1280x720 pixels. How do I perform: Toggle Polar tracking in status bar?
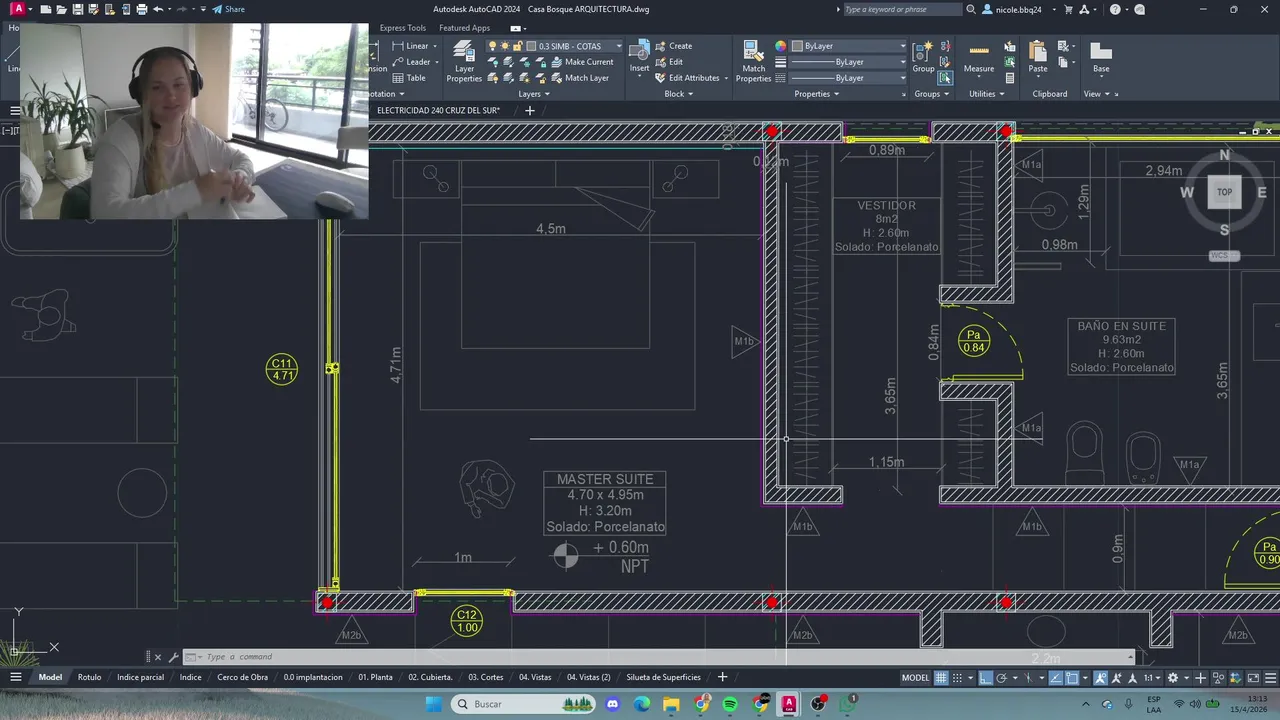tap(1002, 678)
